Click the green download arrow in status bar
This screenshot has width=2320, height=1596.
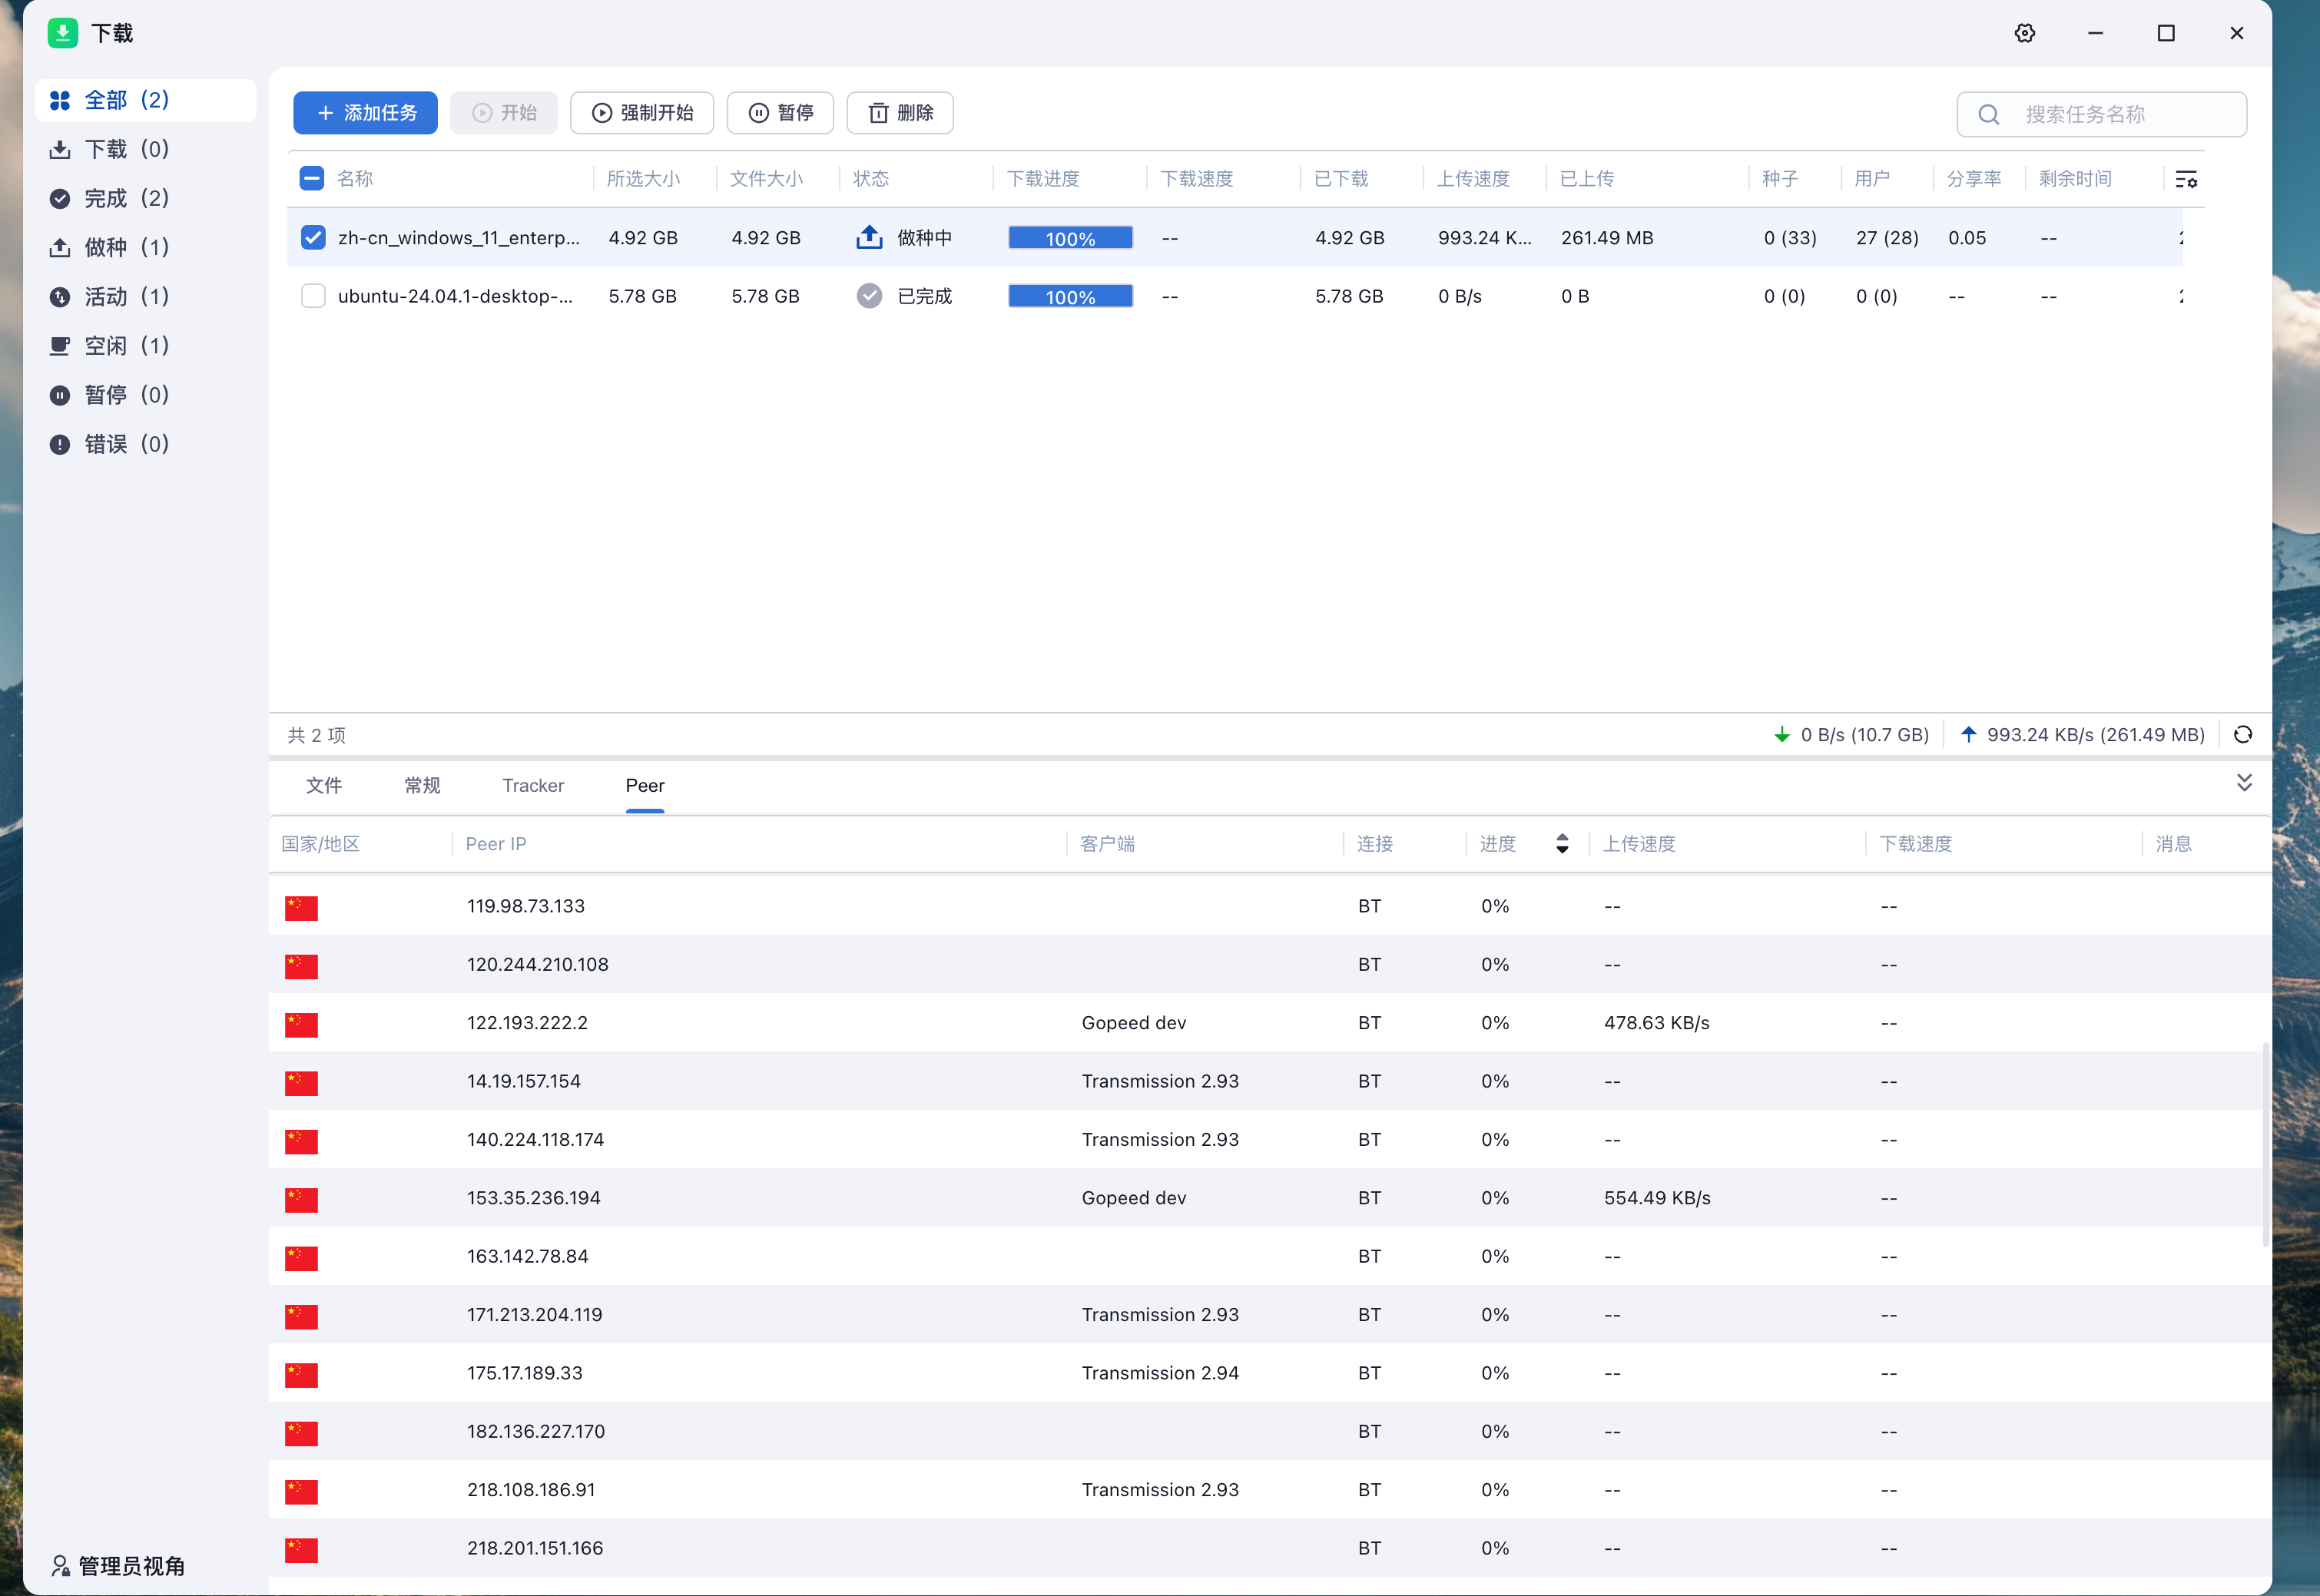coord(1782,735)
